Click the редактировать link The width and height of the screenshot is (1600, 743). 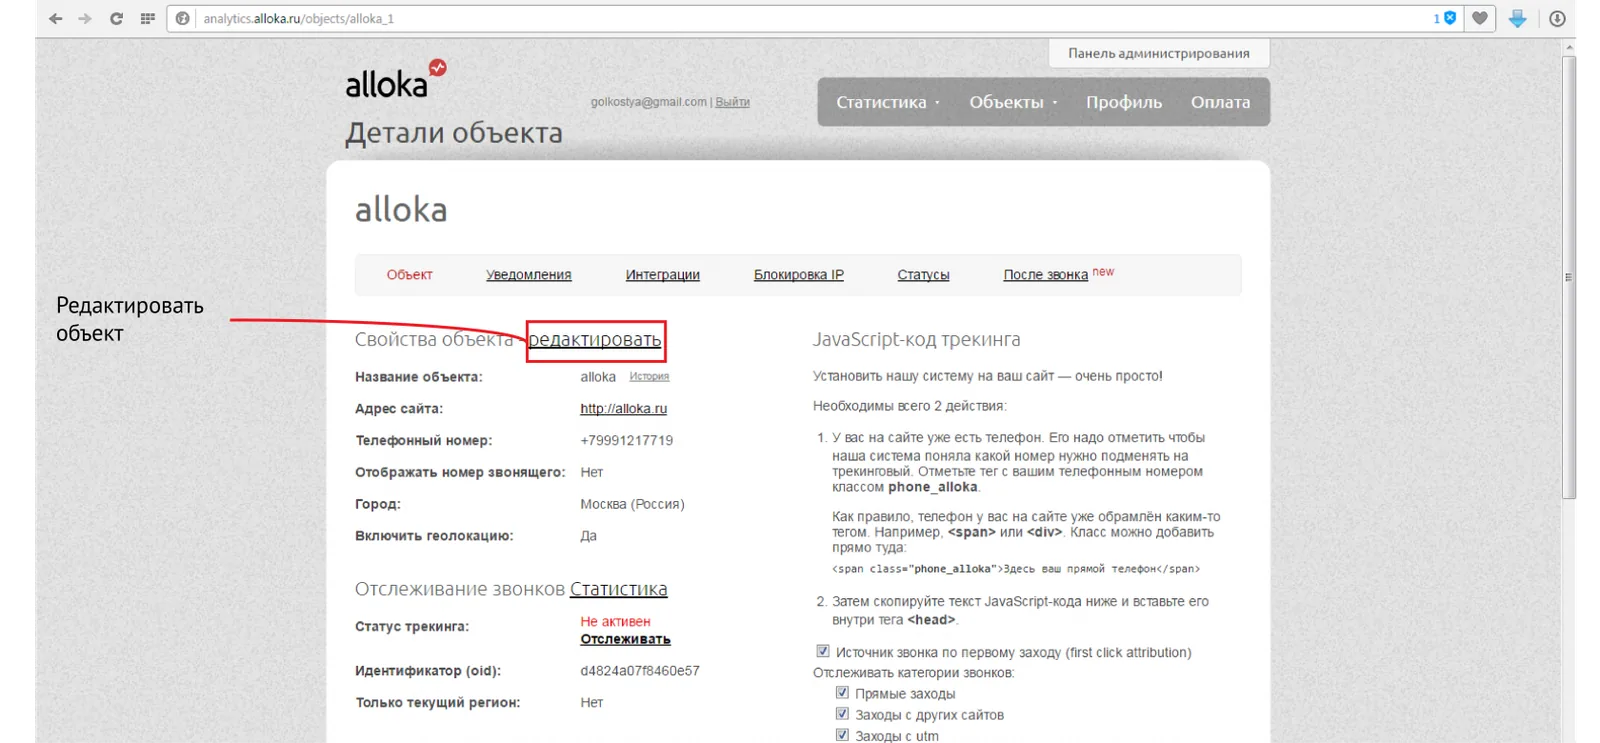pos(595,340)
